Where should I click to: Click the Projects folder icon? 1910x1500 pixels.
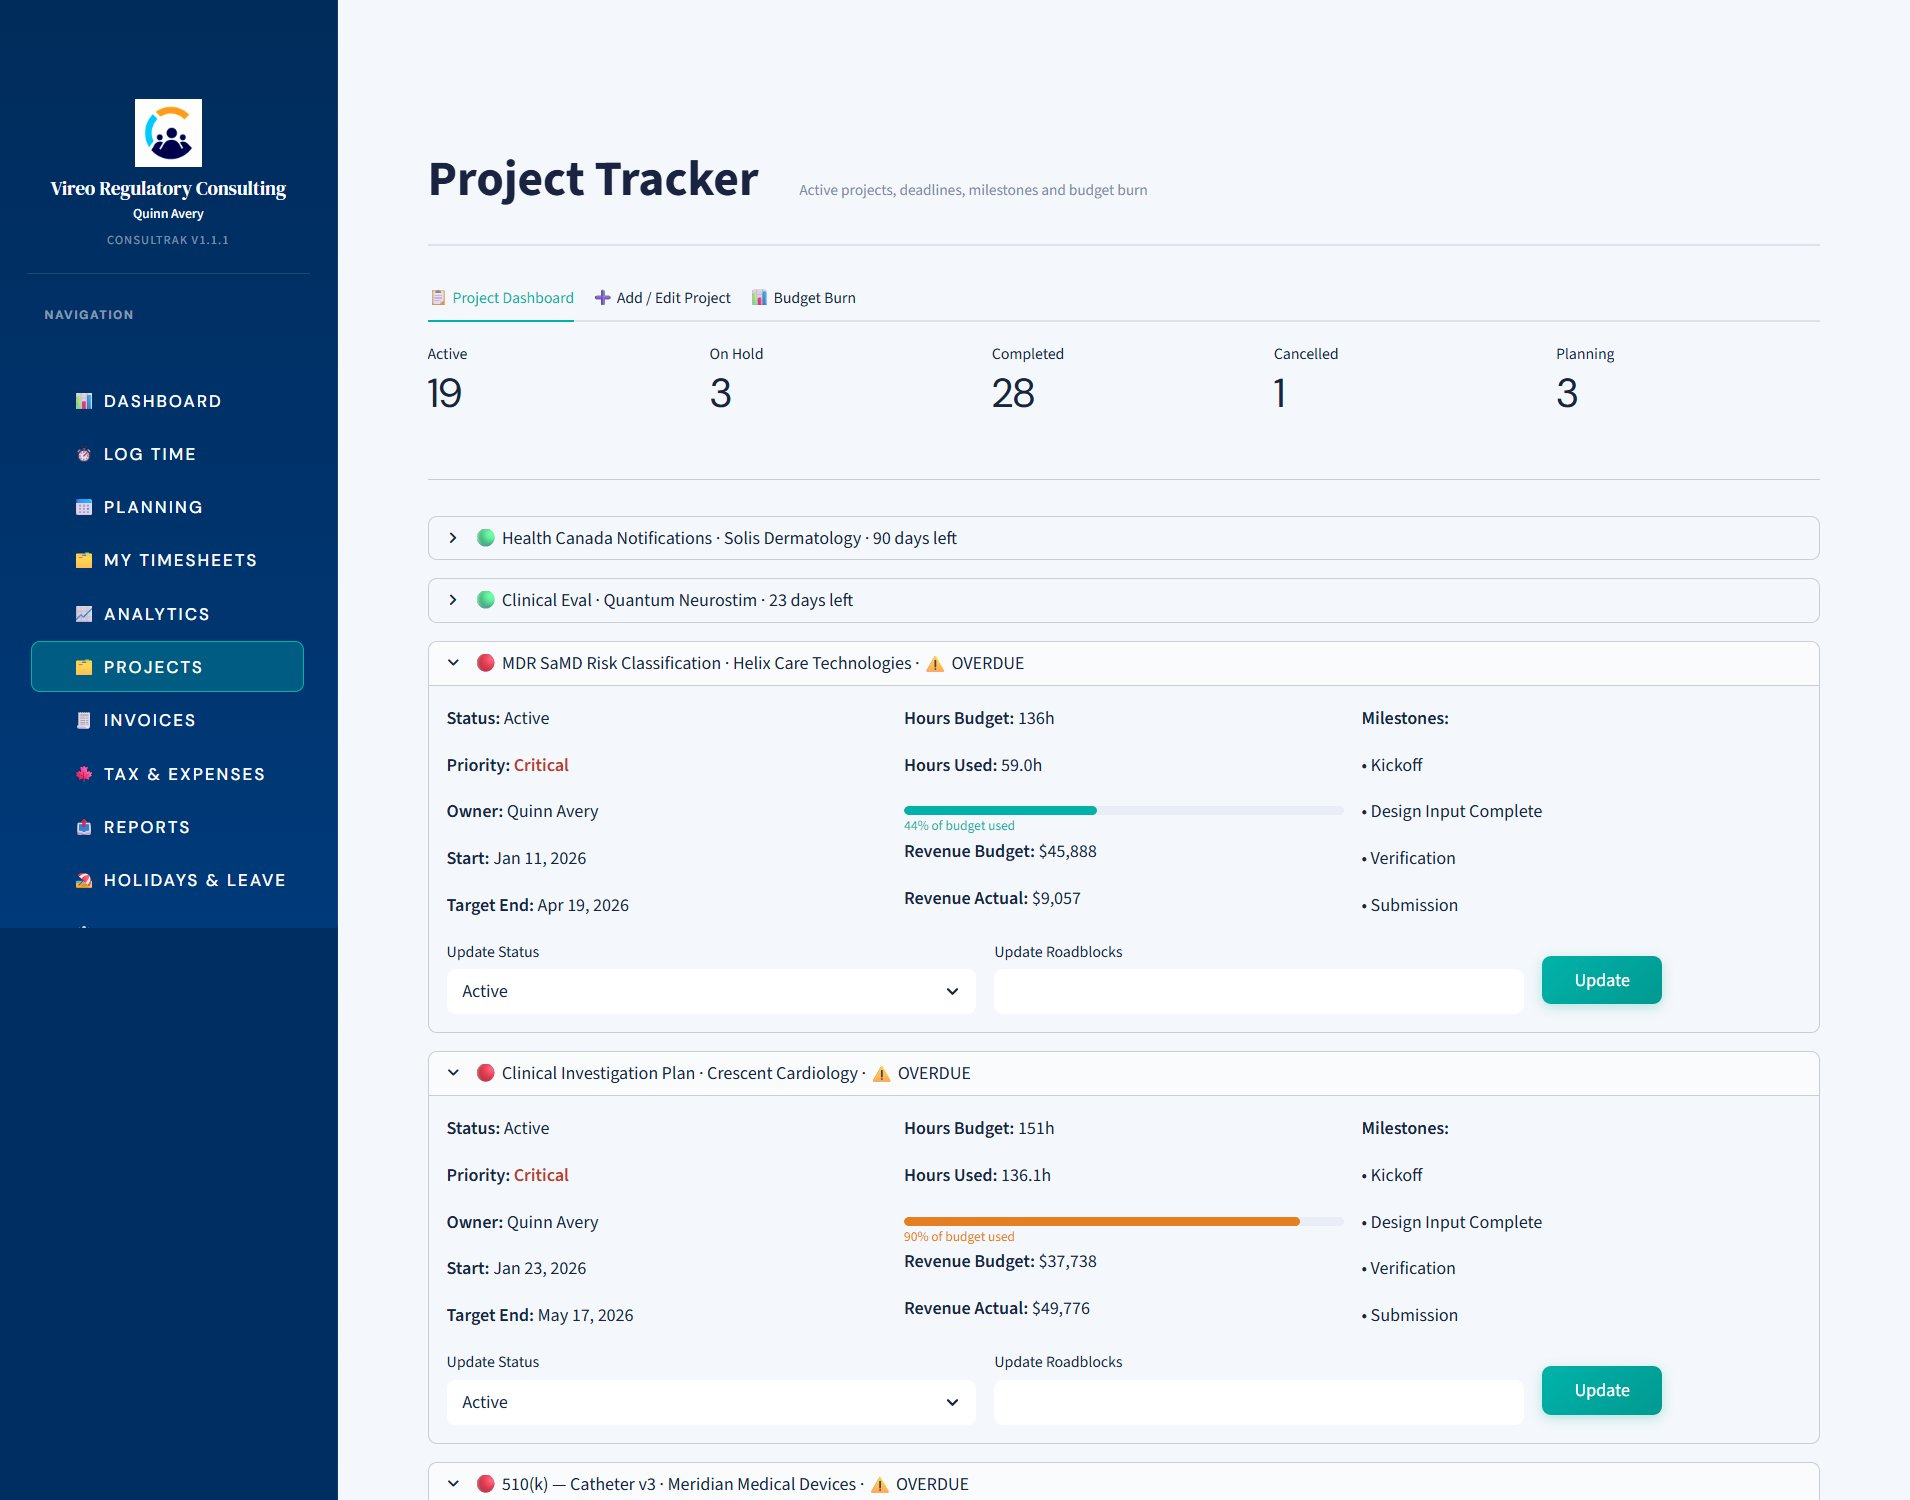point(84,667)
